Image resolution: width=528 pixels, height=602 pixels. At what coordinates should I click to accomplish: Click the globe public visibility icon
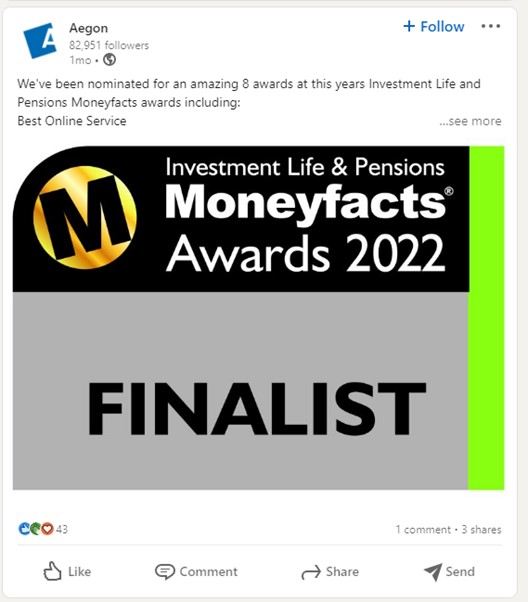point(109,60)
